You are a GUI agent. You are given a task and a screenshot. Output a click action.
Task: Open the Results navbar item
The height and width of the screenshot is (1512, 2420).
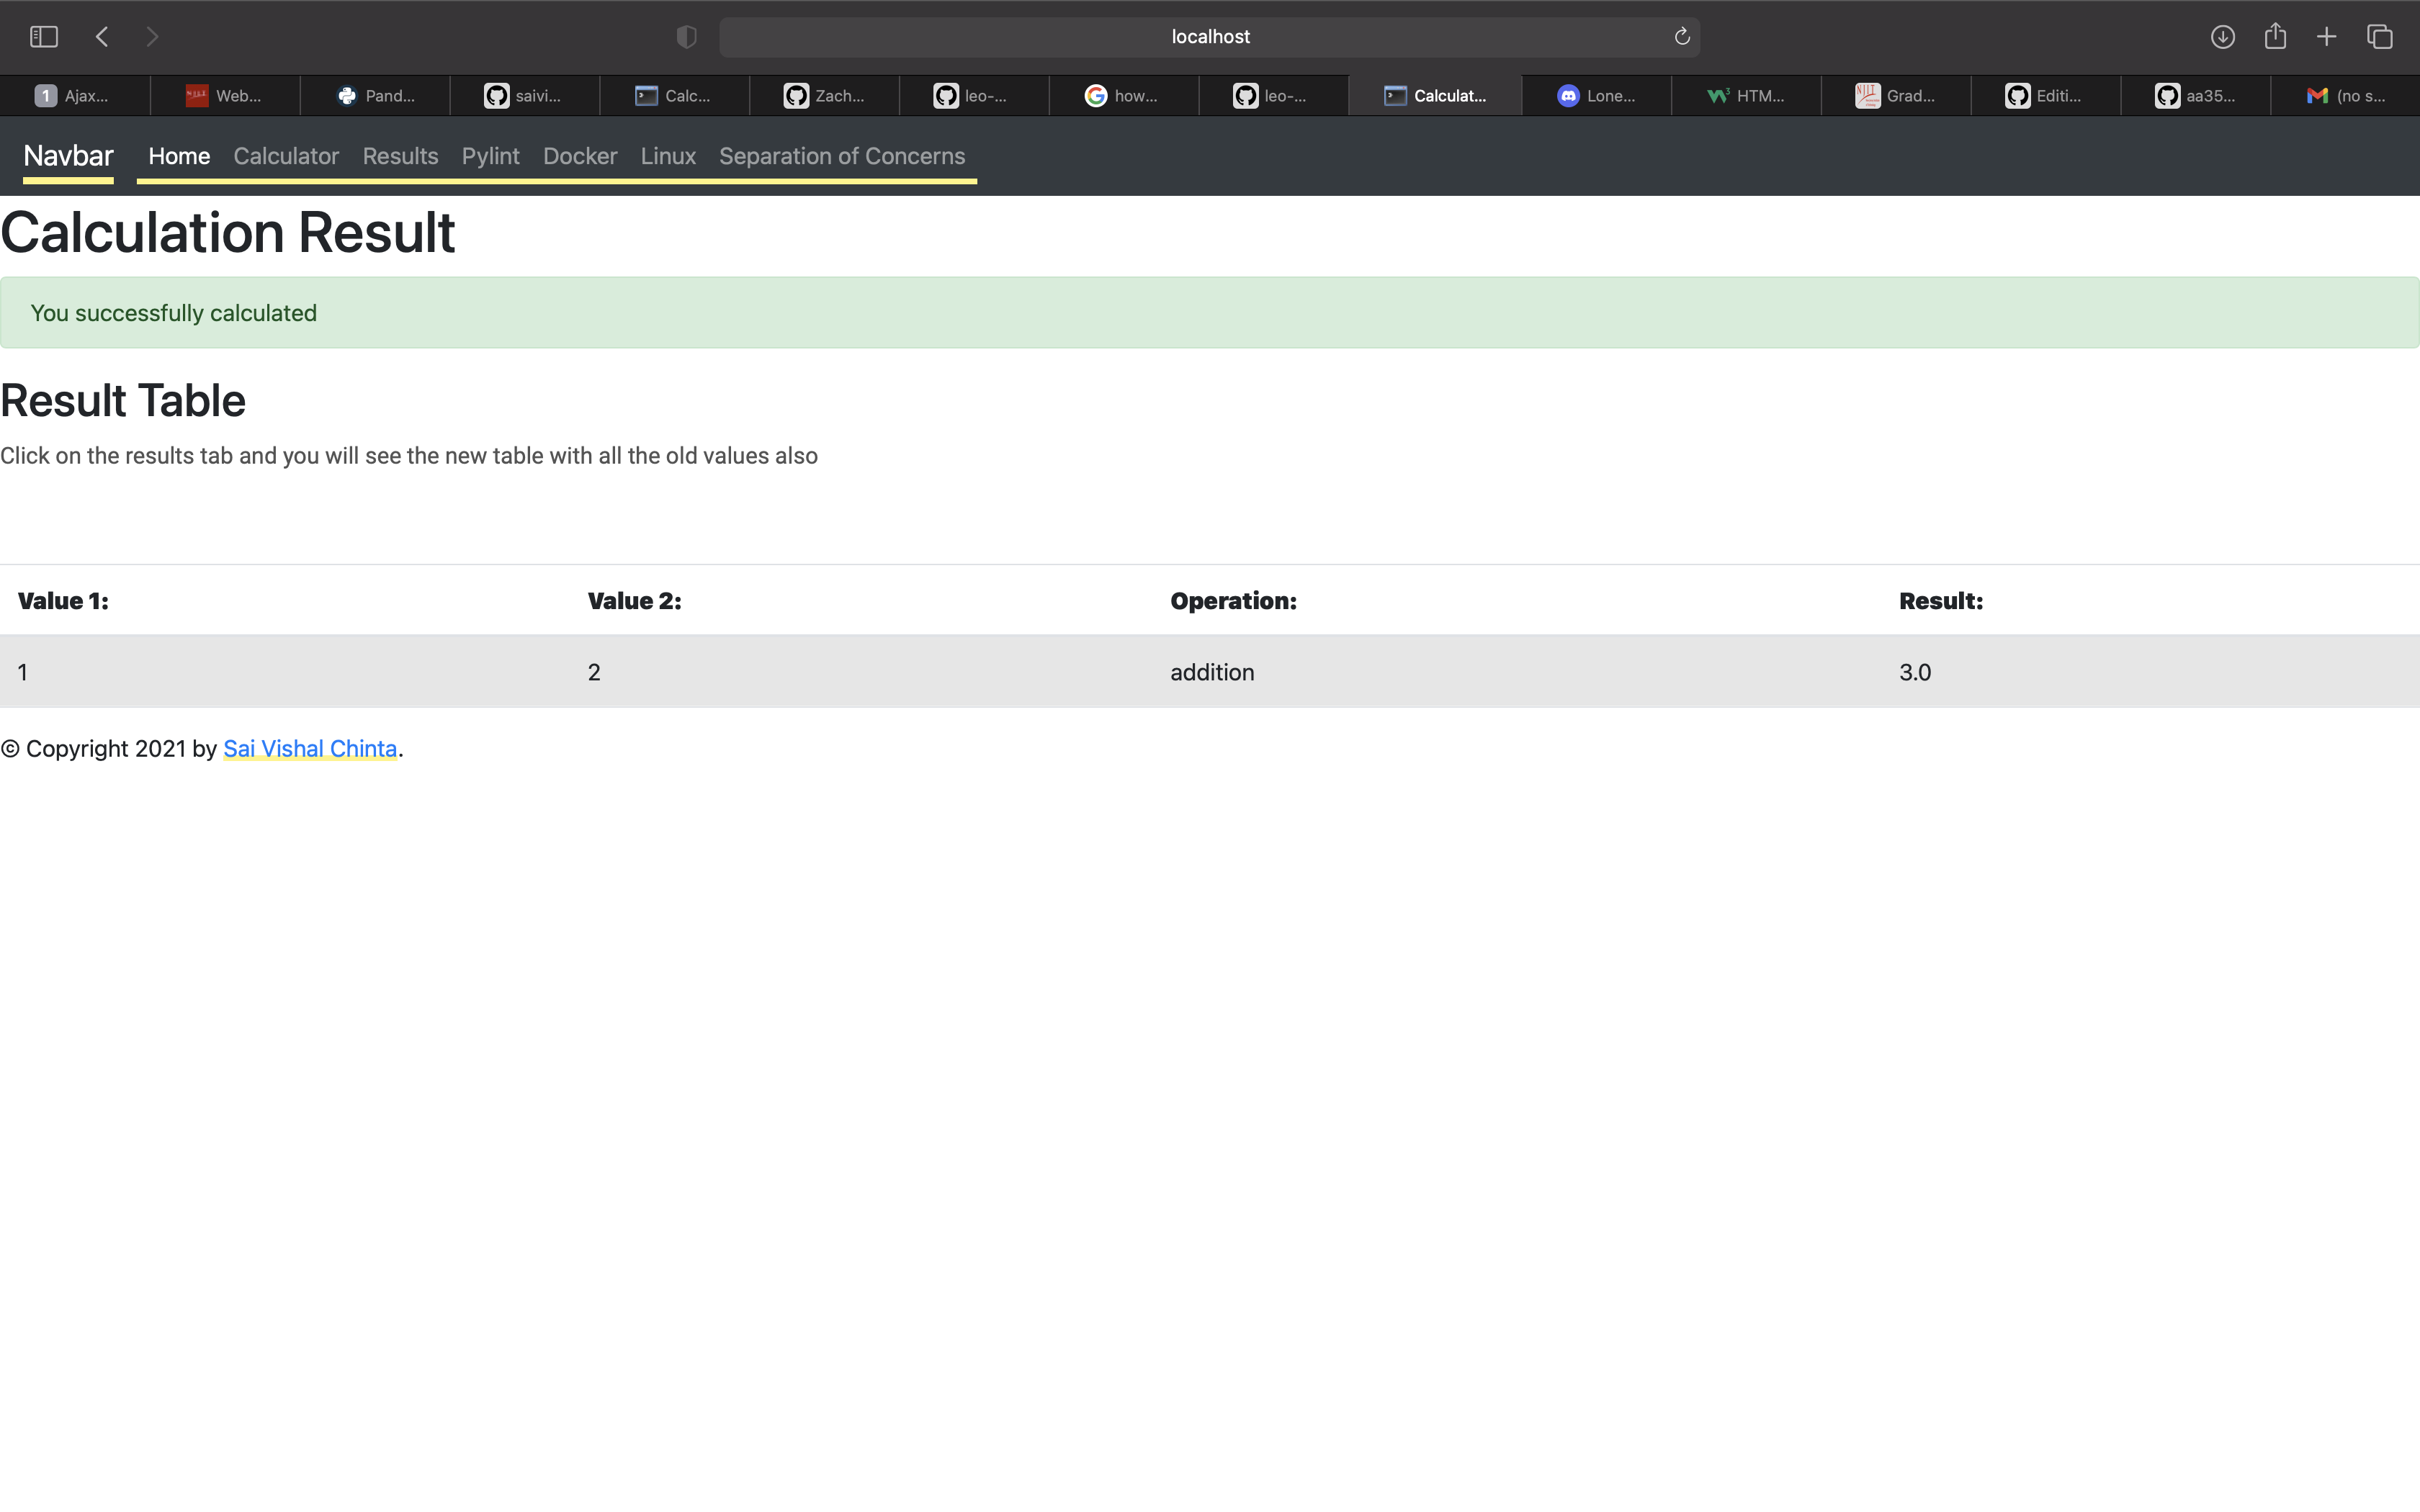tap(400, 156)
